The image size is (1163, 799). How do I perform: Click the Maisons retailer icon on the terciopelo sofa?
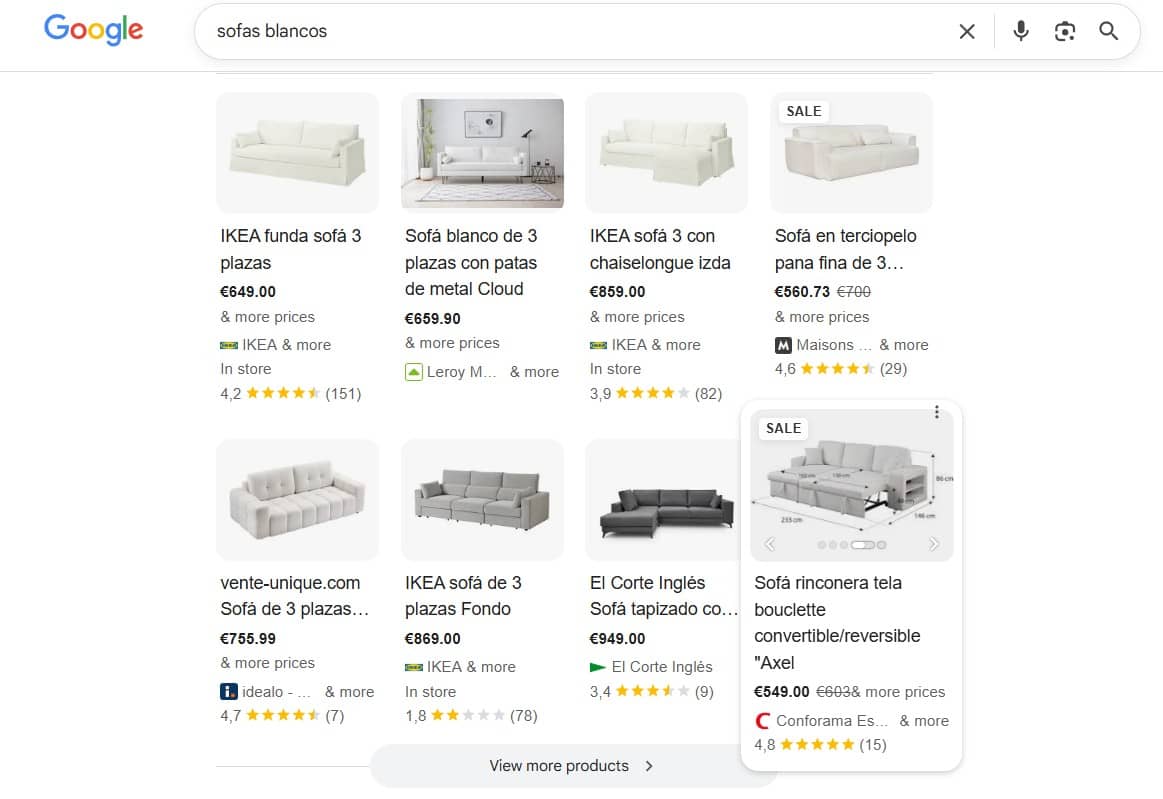click(x=782, y=344)
